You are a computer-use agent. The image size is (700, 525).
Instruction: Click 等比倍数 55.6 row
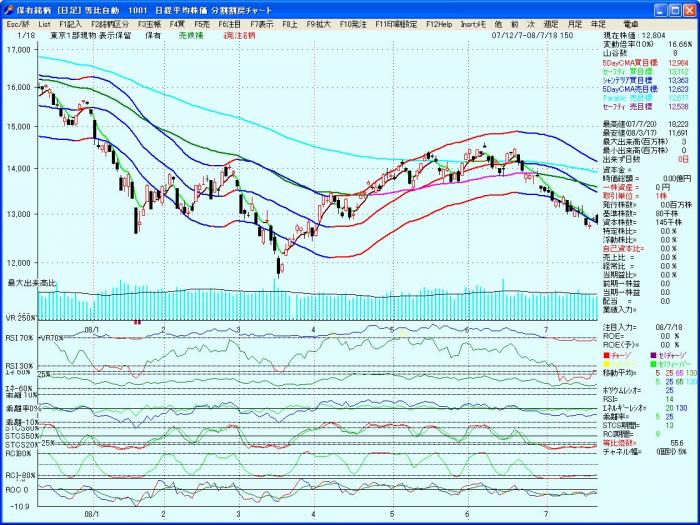coord(643,443)
